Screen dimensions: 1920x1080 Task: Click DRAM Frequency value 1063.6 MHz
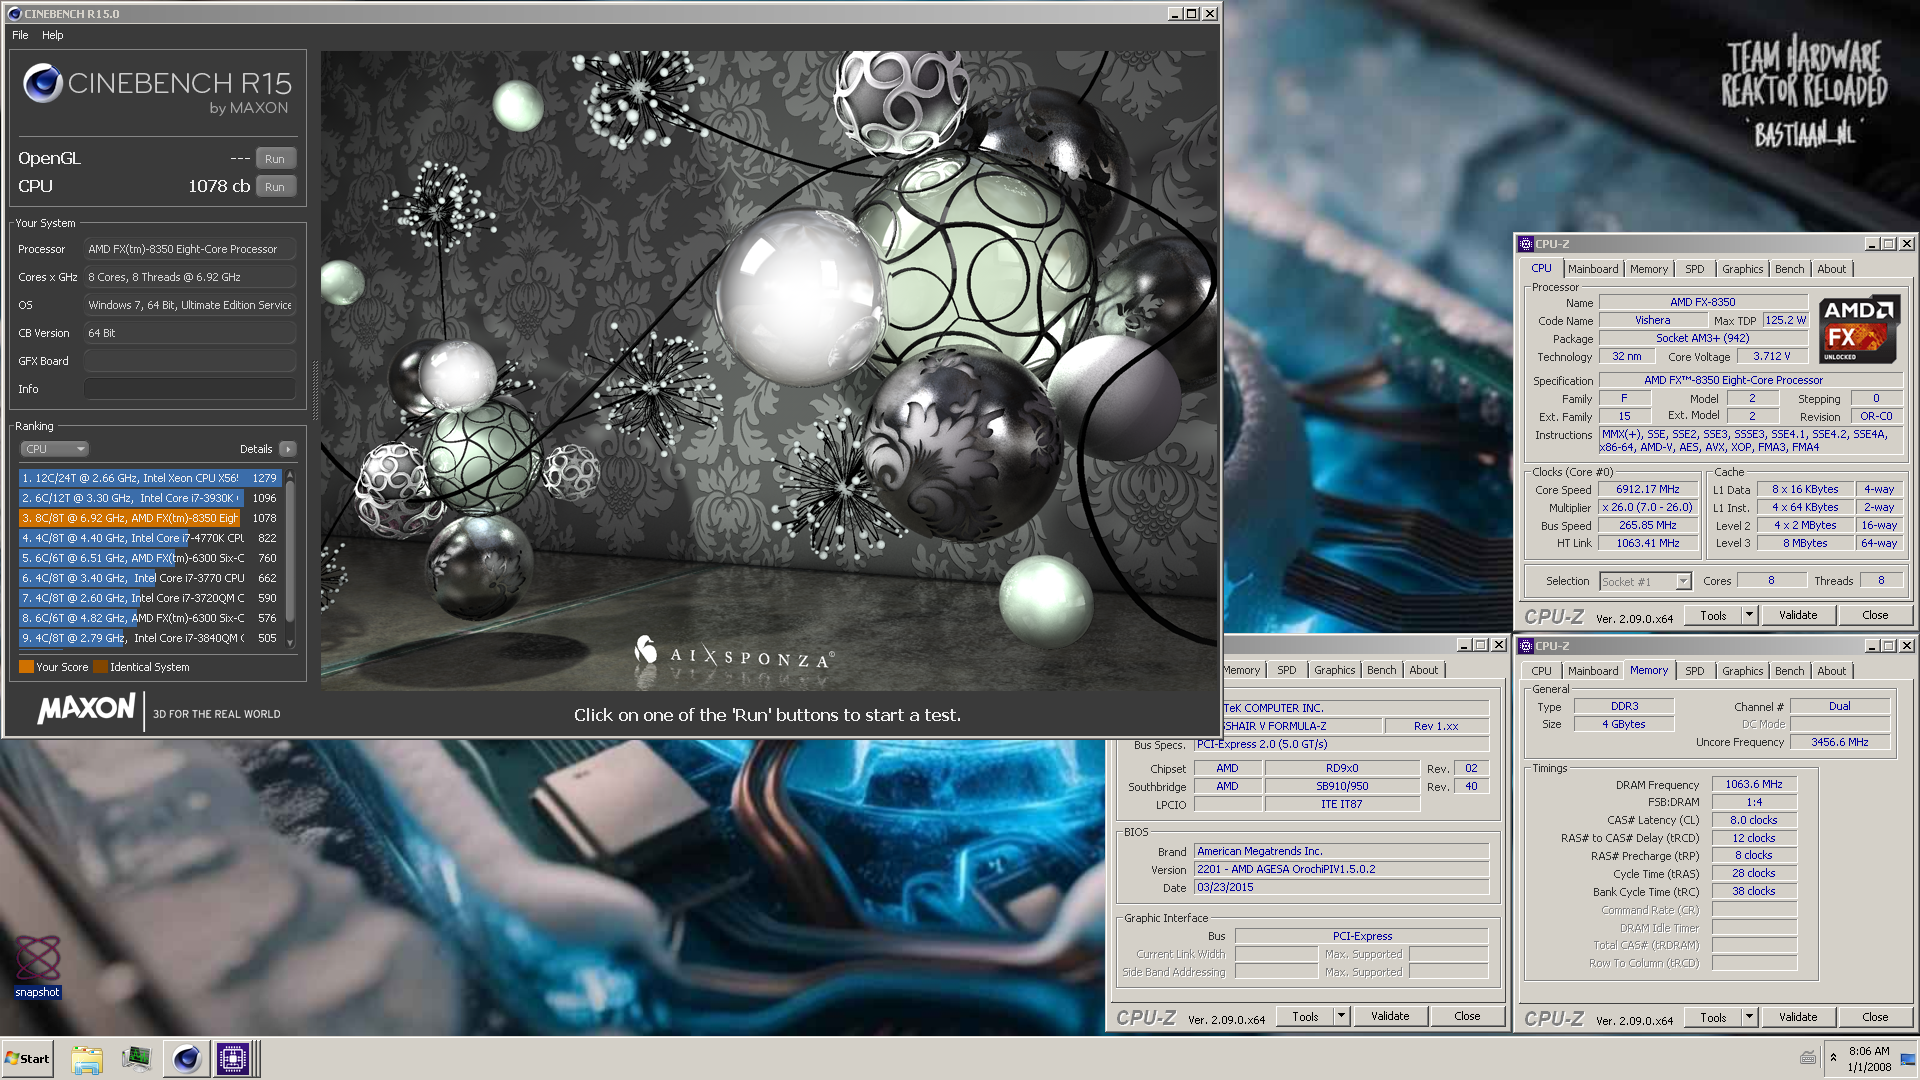(x=1754, y=784)
